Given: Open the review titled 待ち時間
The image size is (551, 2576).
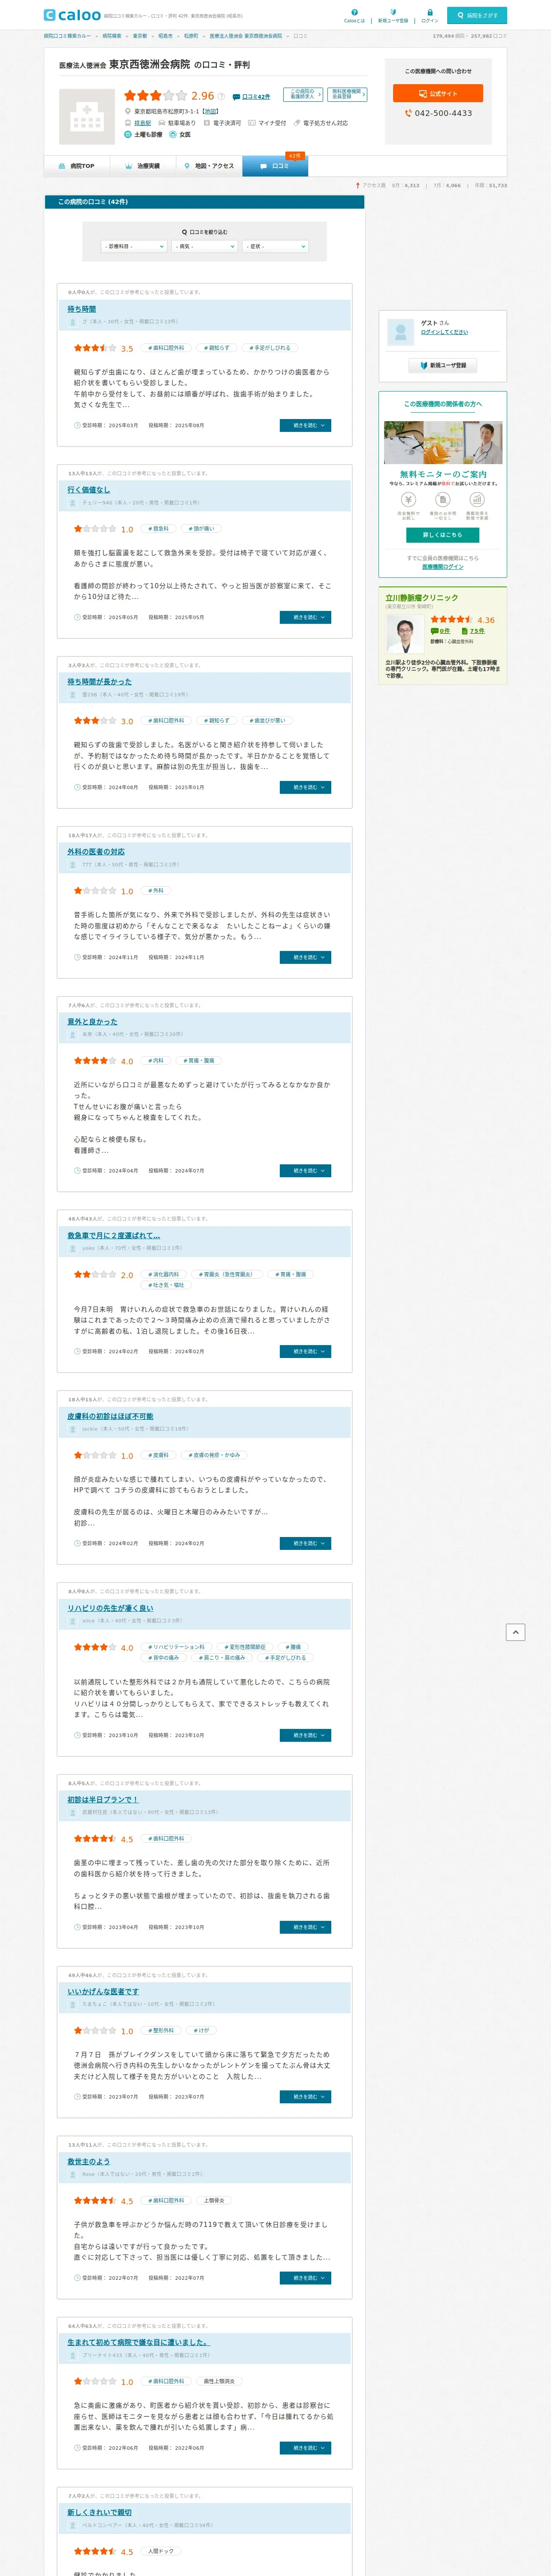Looking at the screenshot, I should click(x=82, y=309).
